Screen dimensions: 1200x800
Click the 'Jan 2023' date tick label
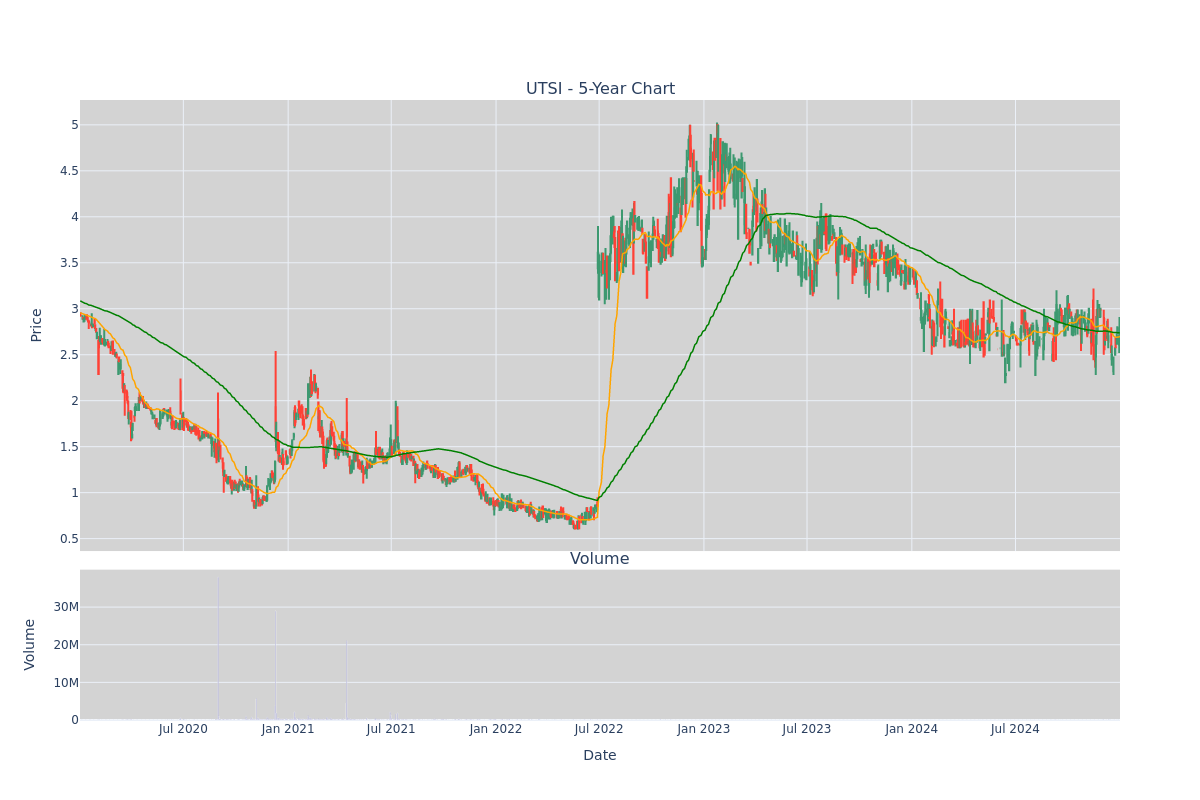704,729
